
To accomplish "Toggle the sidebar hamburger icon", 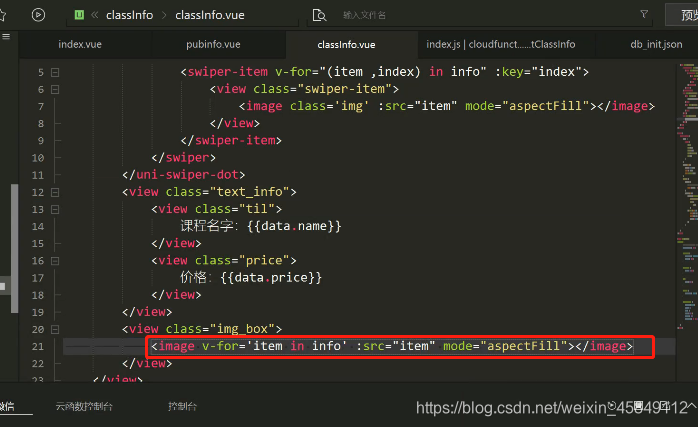I will 6,37.
